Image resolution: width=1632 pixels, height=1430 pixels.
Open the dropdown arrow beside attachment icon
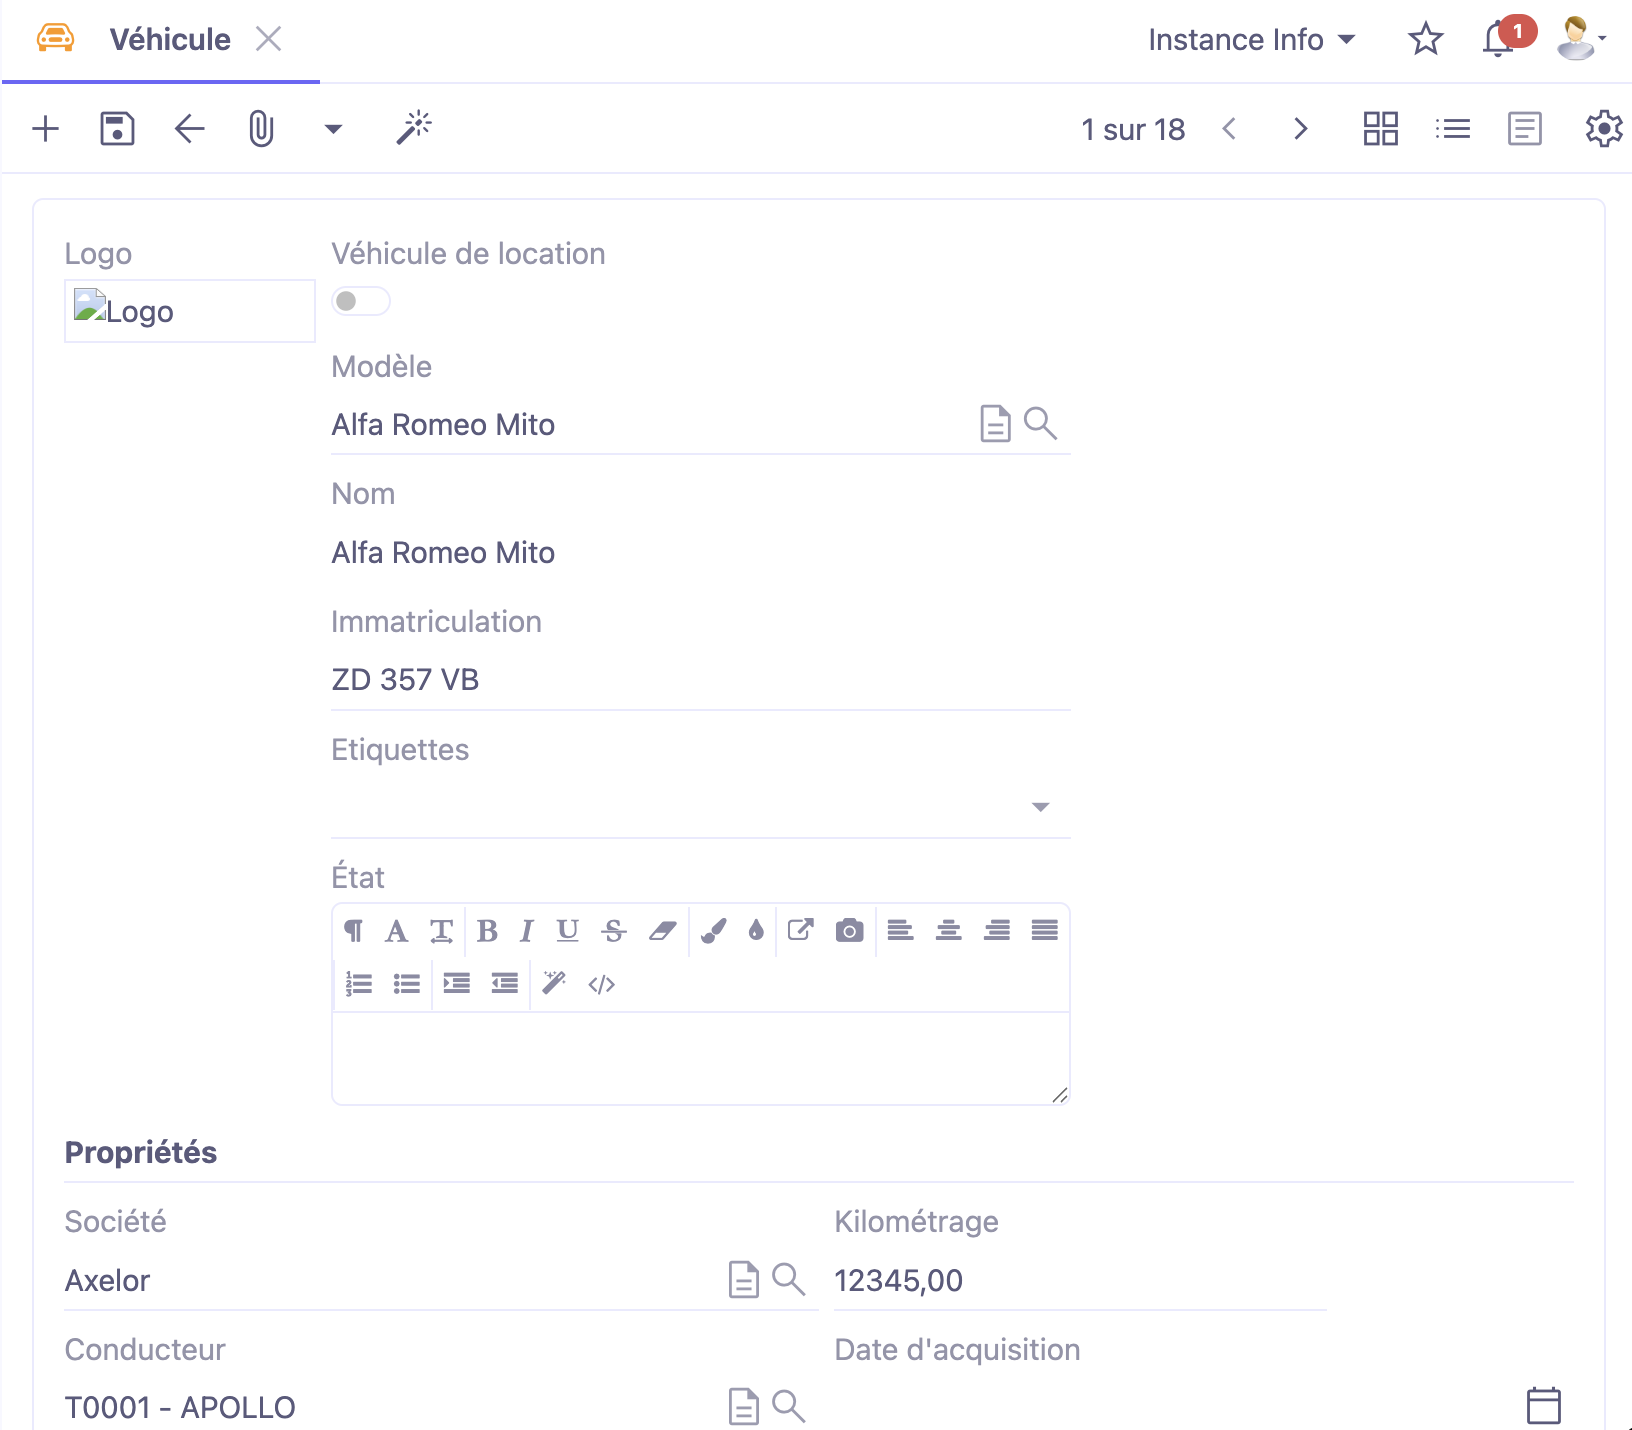point(333,129)
